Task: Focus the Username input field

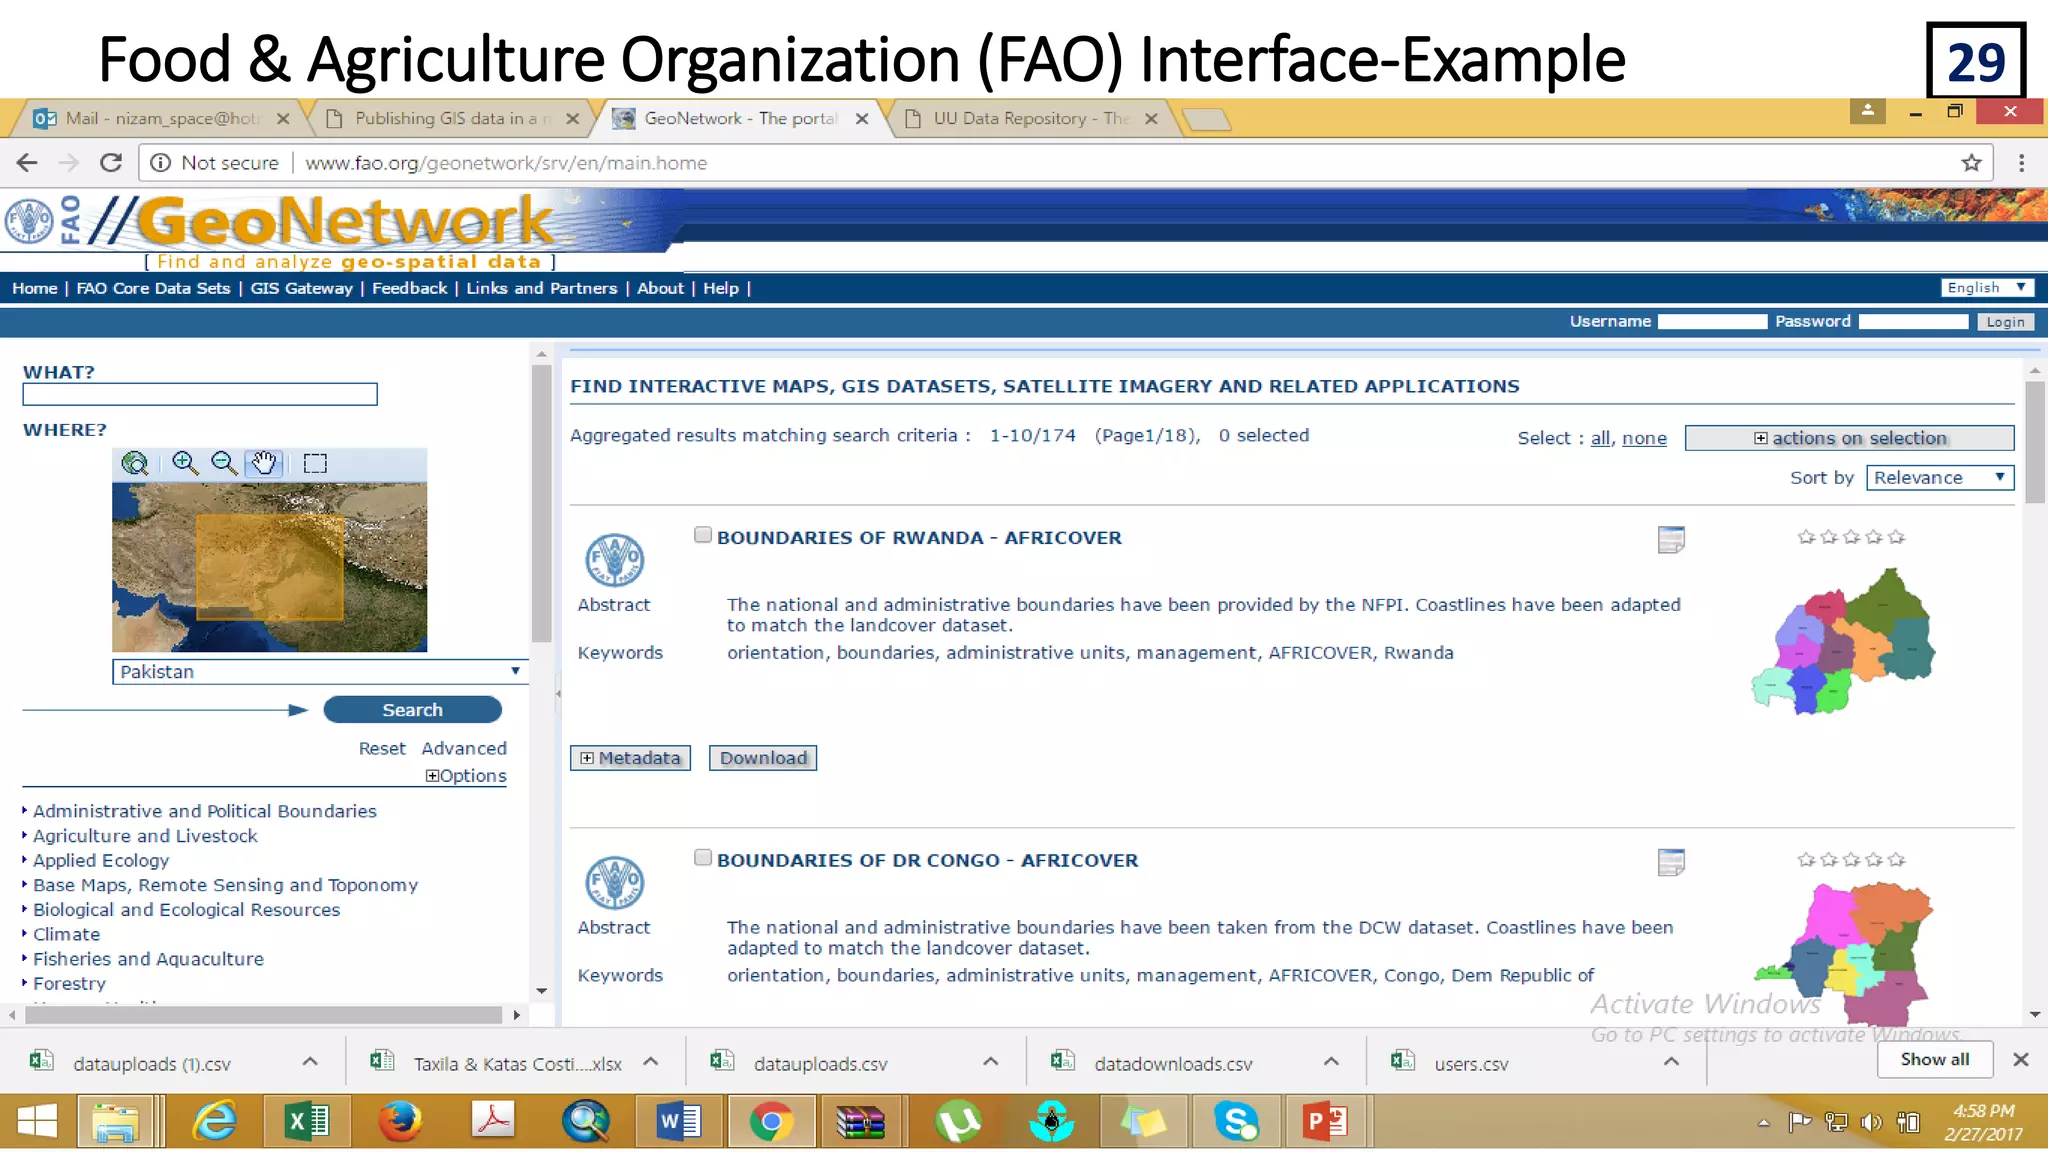Action: coord(1712,322)
